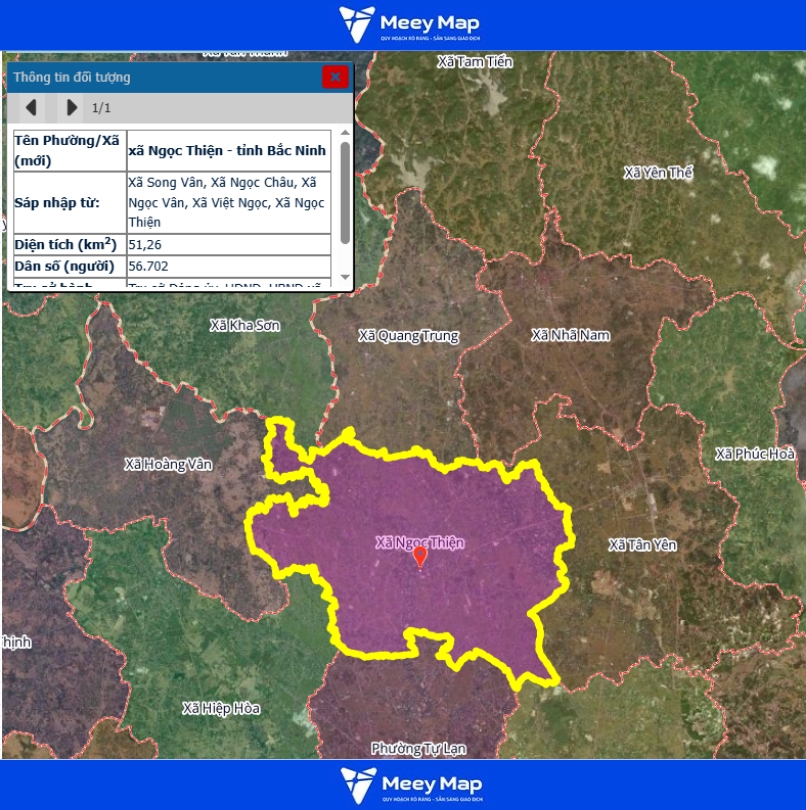Click the Xã Kha Sơn map label
Image resolution: width=806 pixels, height=810 pixels.
click(x=245, y=326)
